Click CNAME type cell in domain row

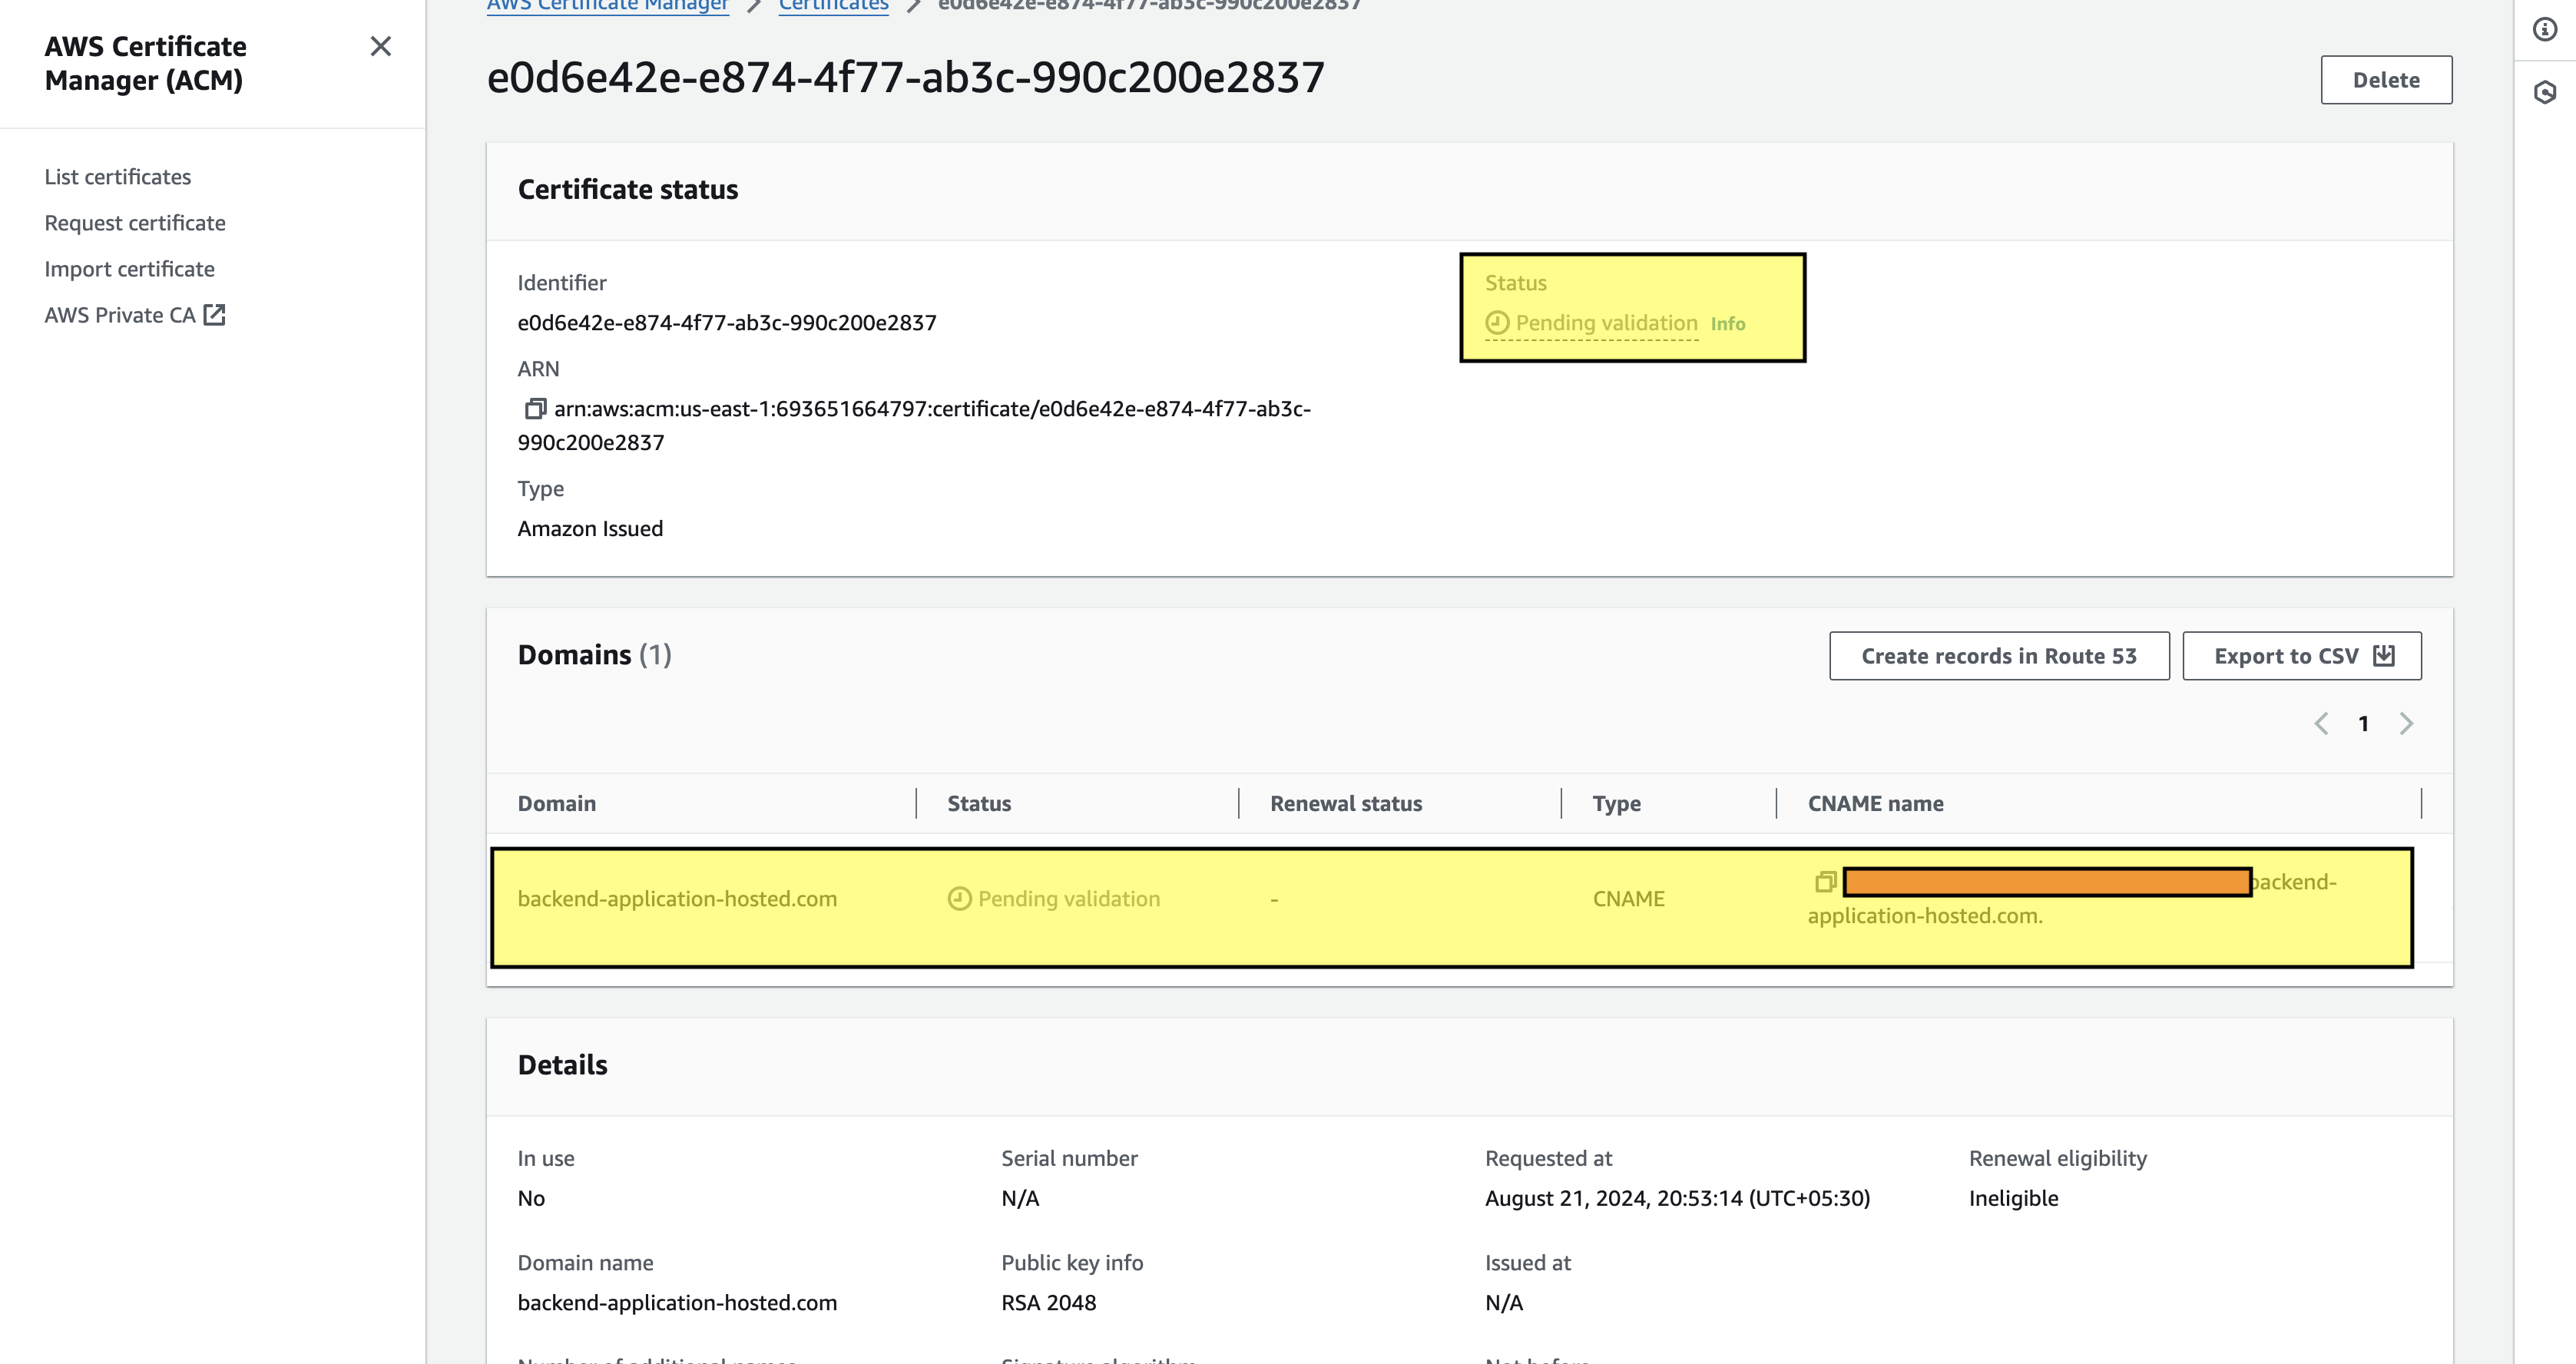tap(1628, 899)
